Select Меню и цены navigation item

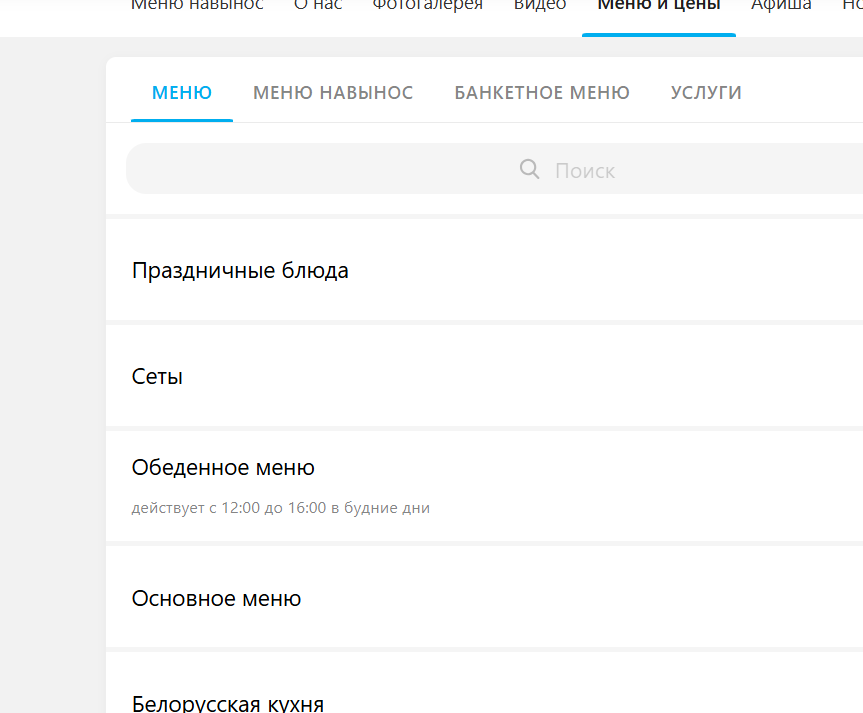click(659, 6)
